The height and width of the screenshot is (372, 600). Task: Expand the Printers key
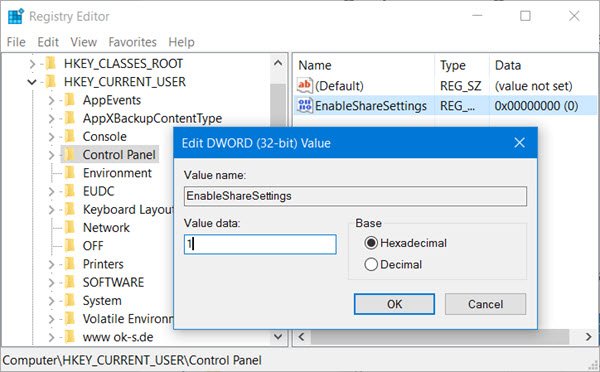pyautogui.click(x=51, y=264)
